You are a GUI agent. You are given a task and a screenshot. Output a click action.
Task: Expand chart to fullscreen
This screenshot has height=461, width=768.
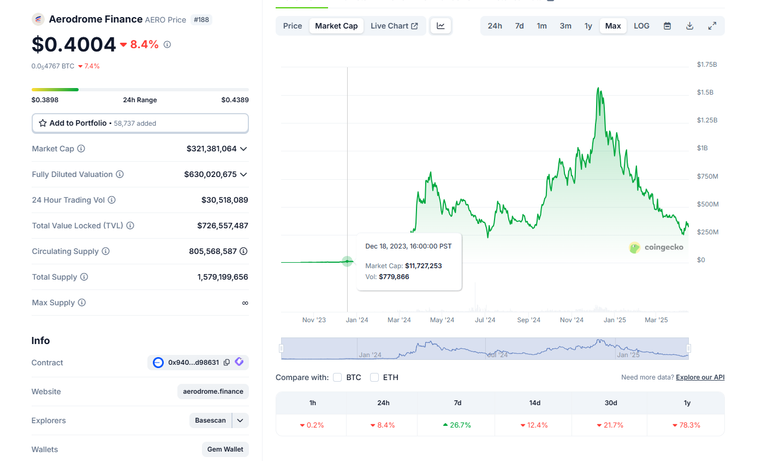point(712,26)
